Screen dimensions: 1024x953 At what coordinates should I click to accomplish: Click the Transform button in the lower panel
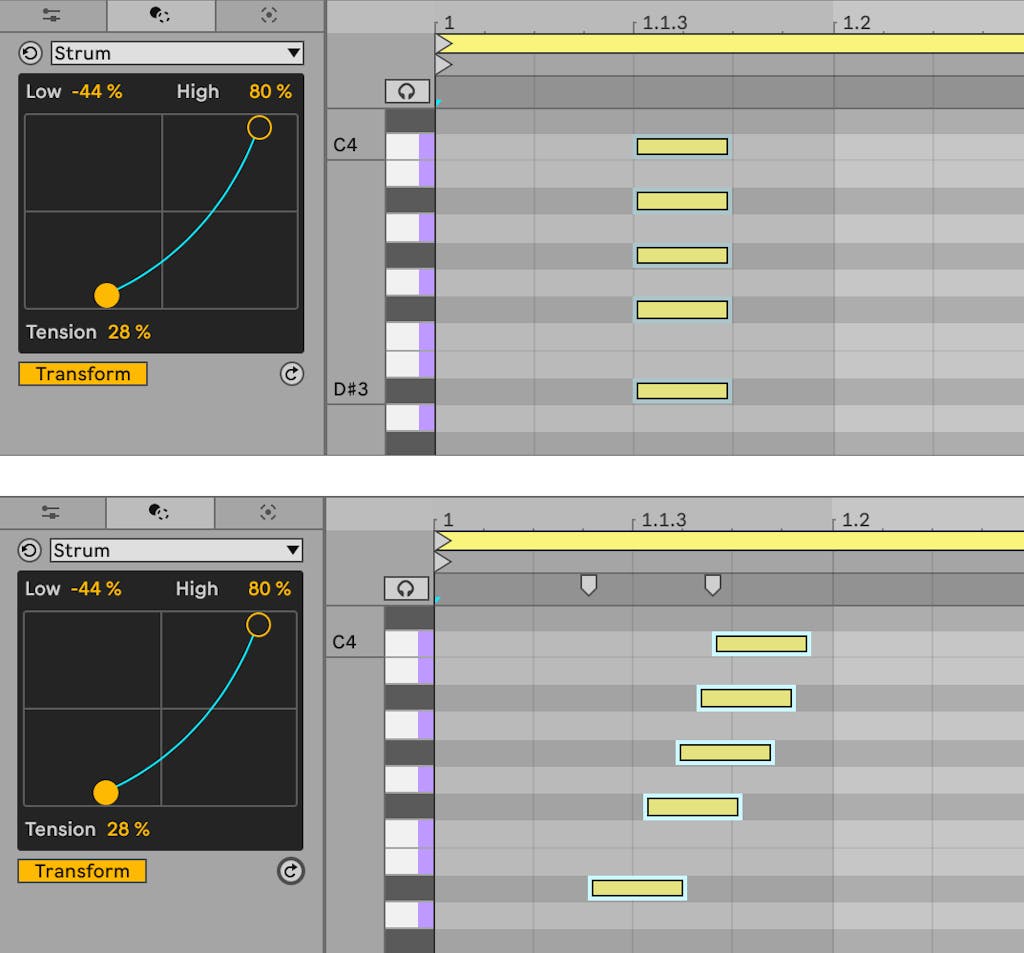click(x=83, y=871)
